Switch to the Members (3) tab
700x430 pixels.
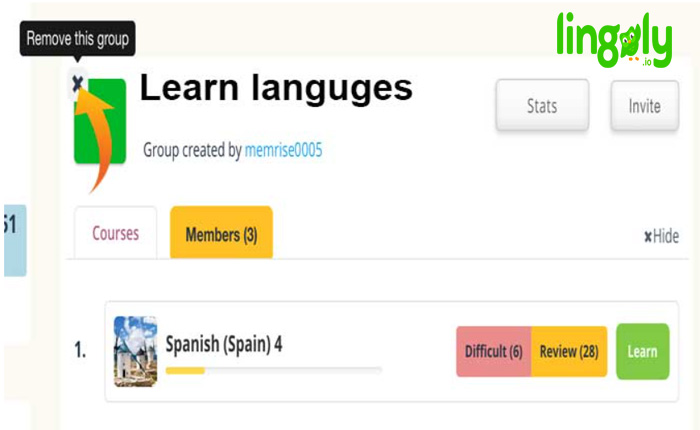point(221,235)
